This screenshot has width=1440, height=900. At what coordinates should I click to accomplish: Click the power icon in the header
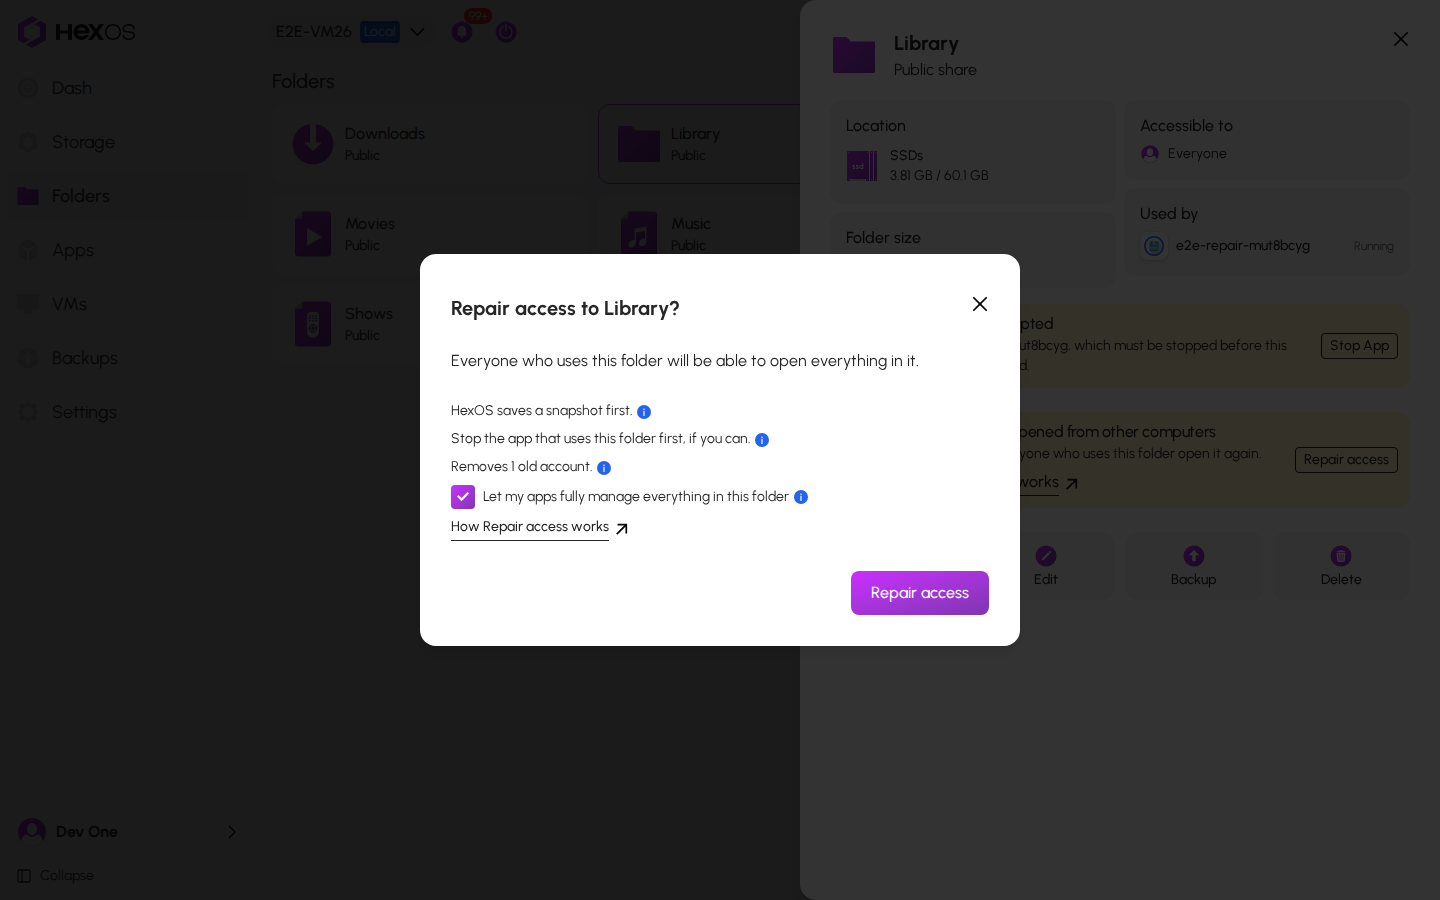tap(506, 32)
